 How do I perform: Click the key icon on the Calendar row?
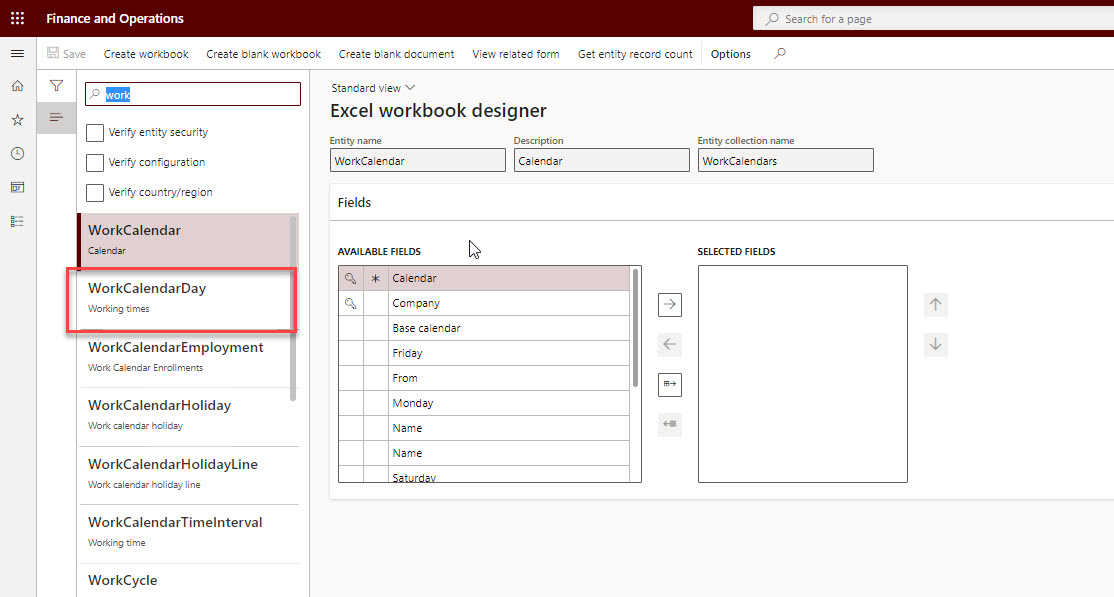pyautogui.click(x=351, y=278)
